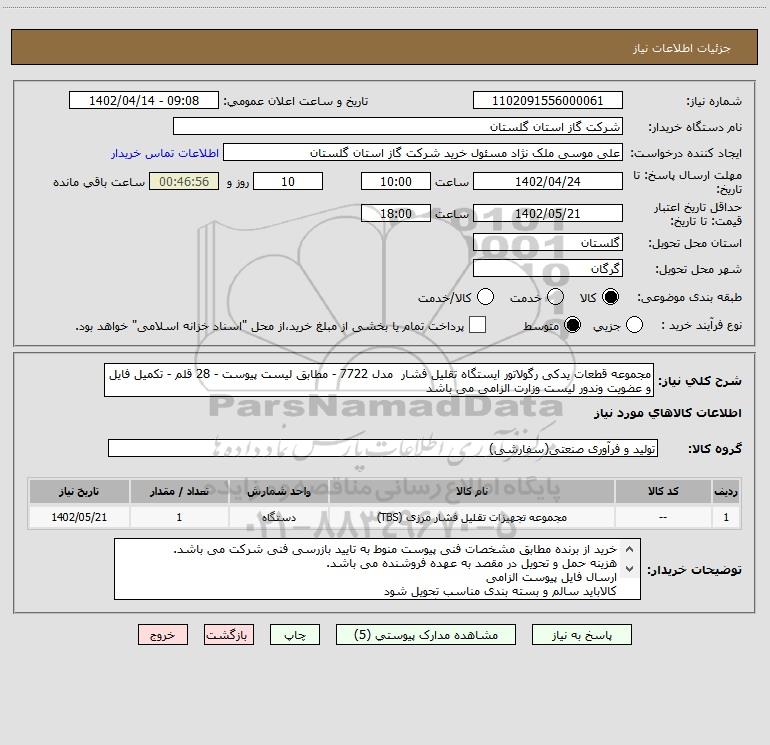Select the کالا radio button
770x745 pixels.
click(x=610, y=297)
